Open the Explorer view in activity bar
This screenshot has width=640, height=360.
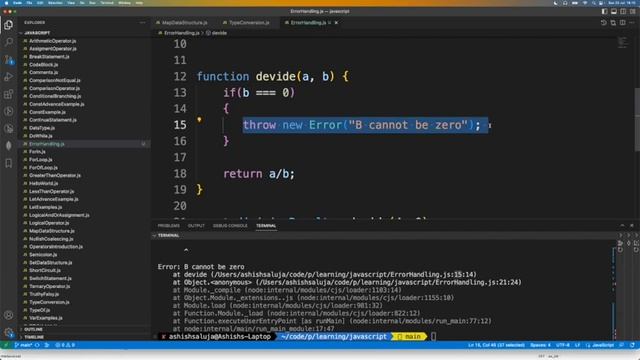pos(9,25)
